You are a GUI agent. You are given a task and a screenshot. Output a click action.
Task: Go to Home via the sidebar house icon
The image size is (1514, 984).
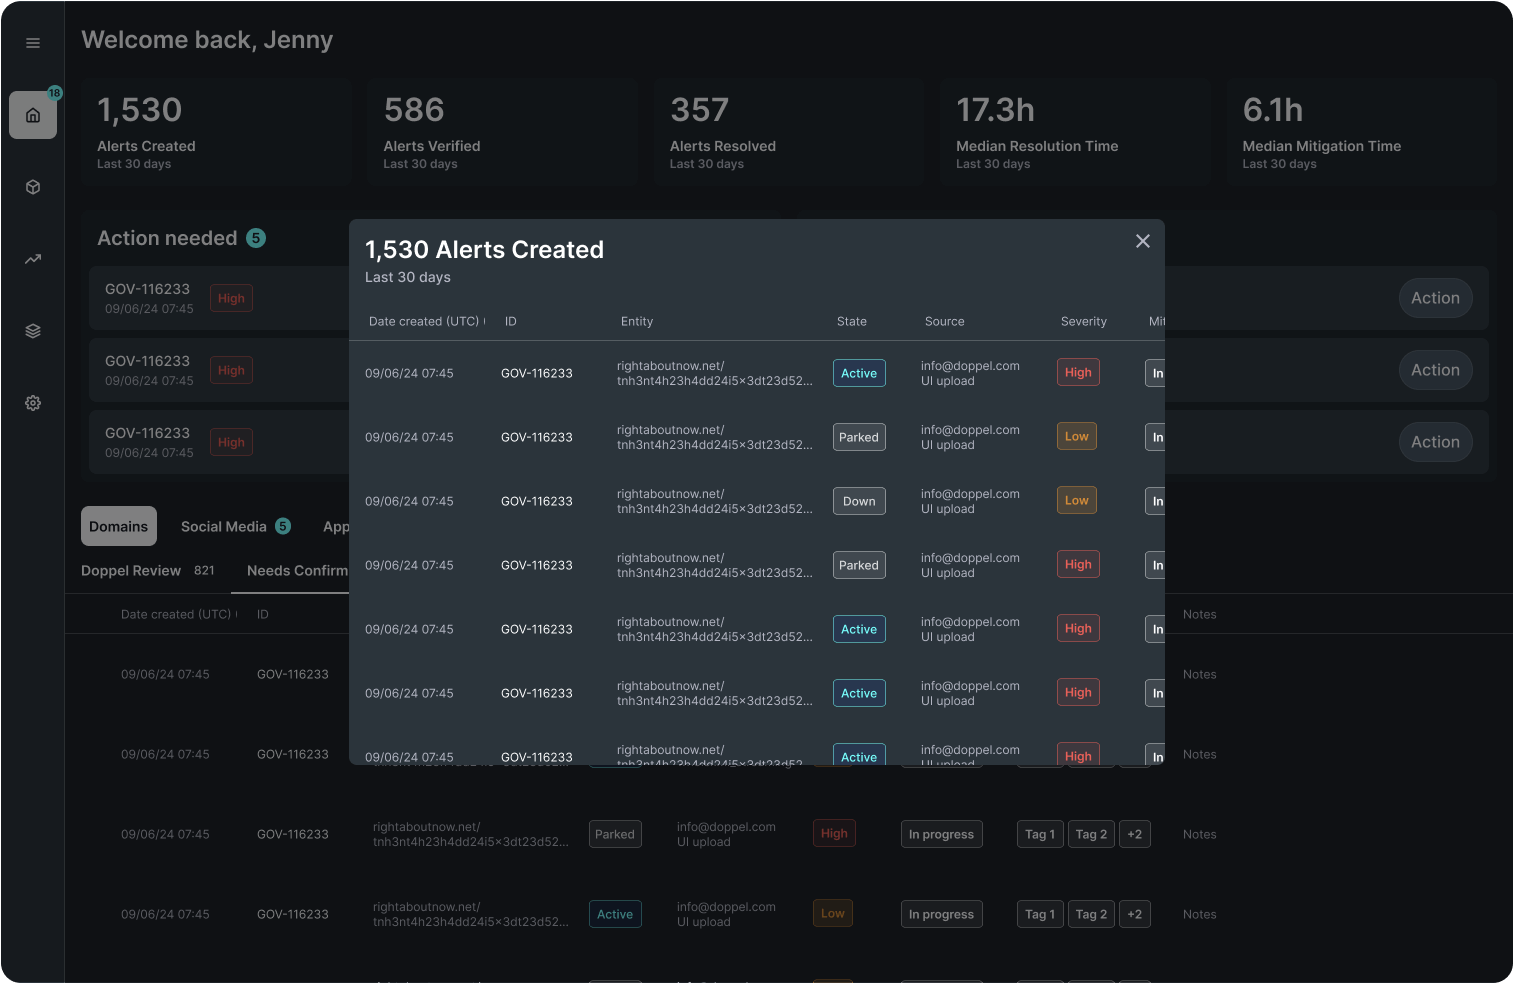[x=33, y=115]
